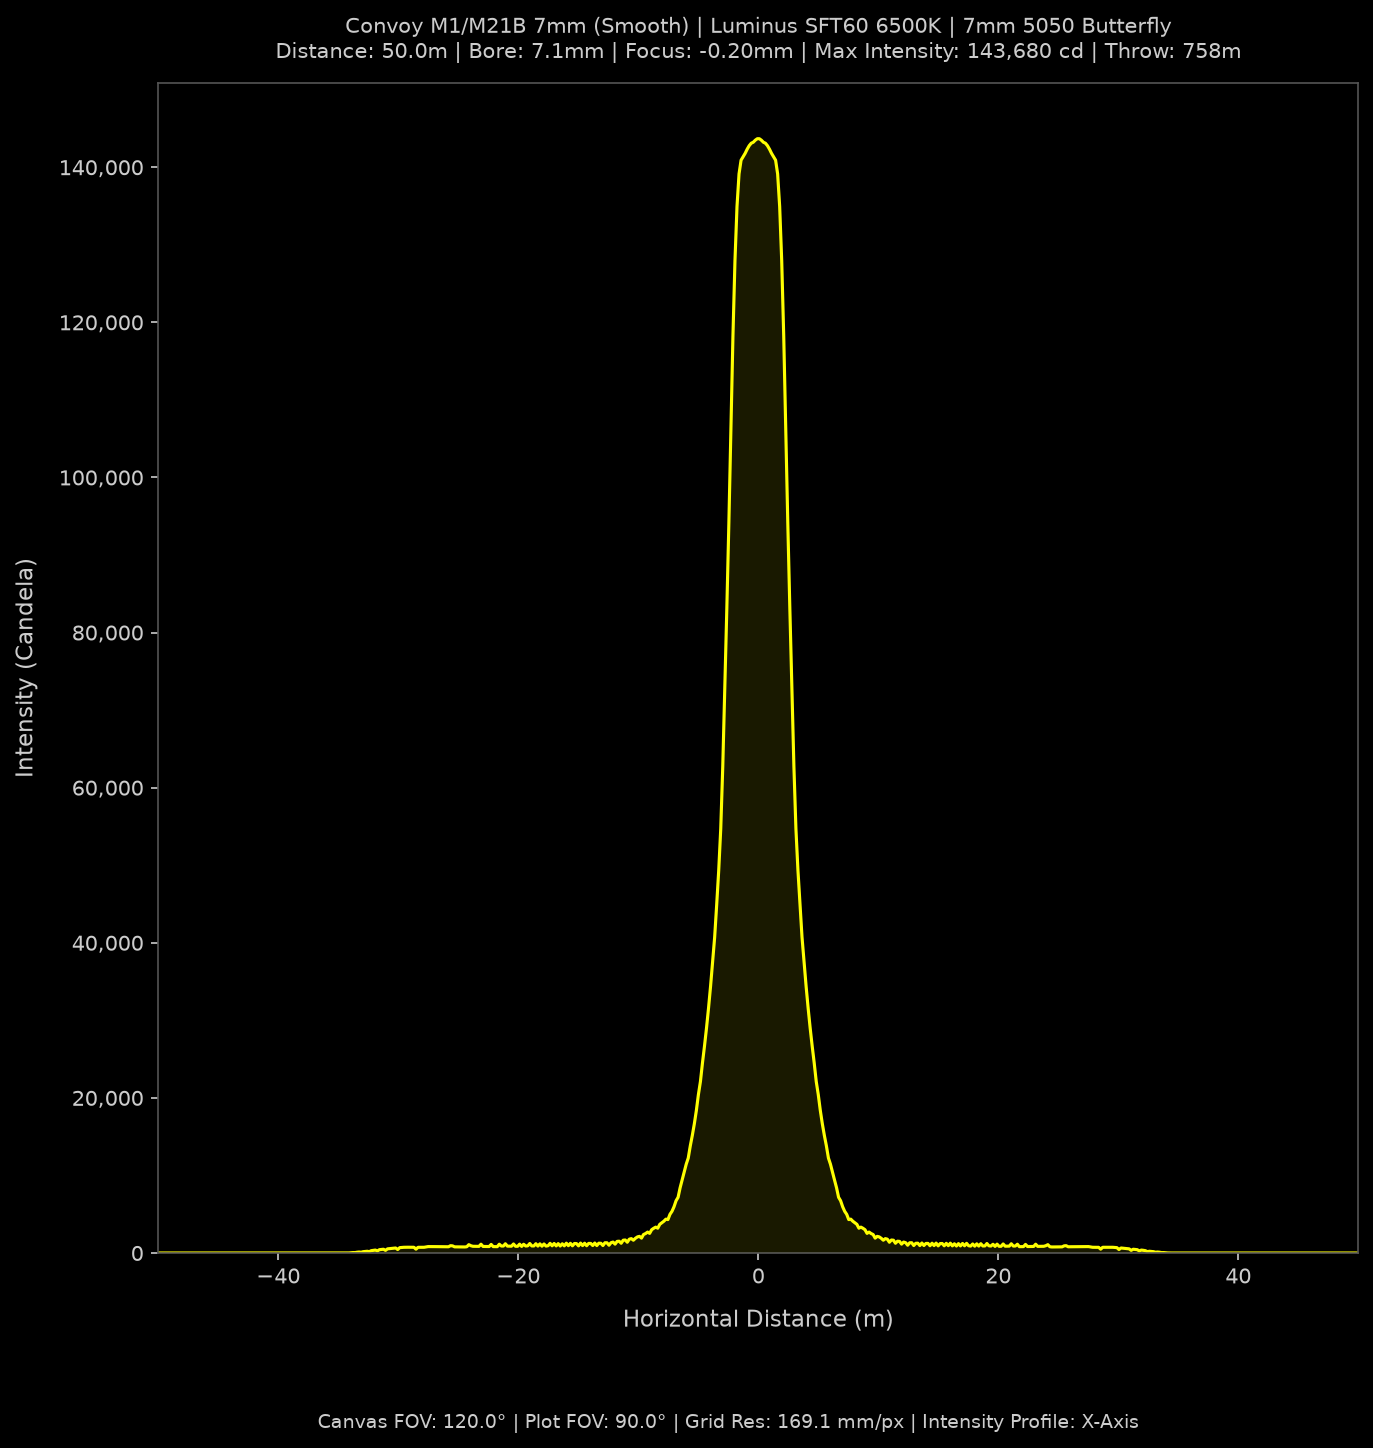Select the "Throw: 758m" subtitle value
This screenshot has height=1448, width=1373.
(1173, 52)
